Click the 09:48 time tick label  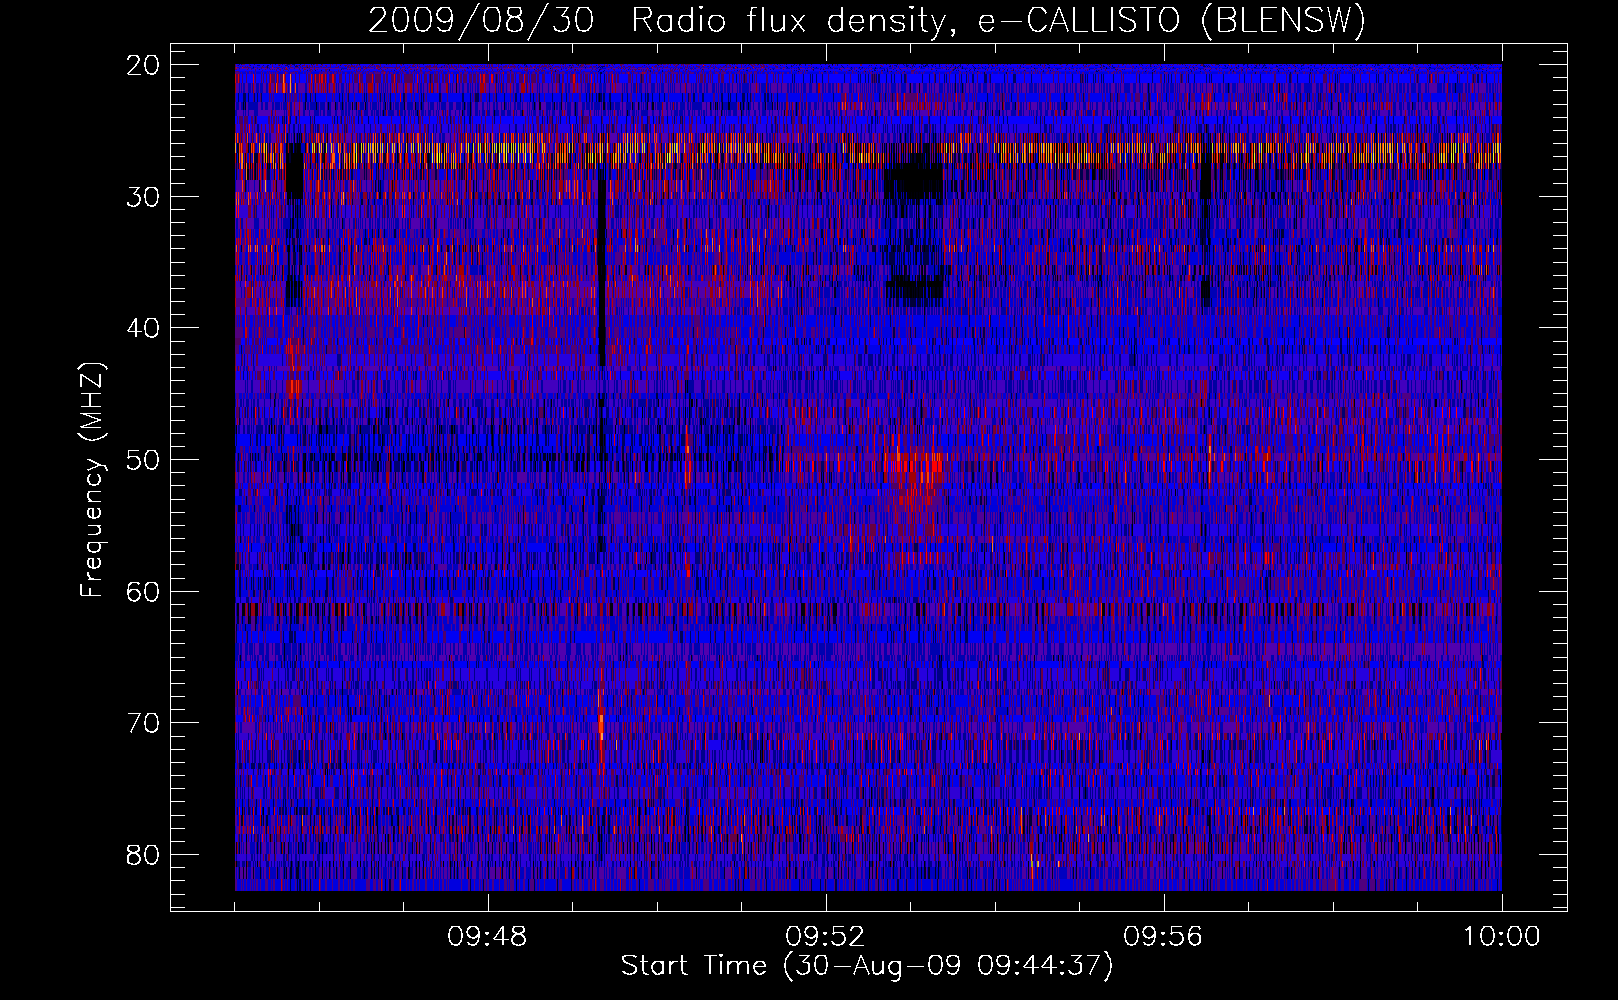click(487, 937)
